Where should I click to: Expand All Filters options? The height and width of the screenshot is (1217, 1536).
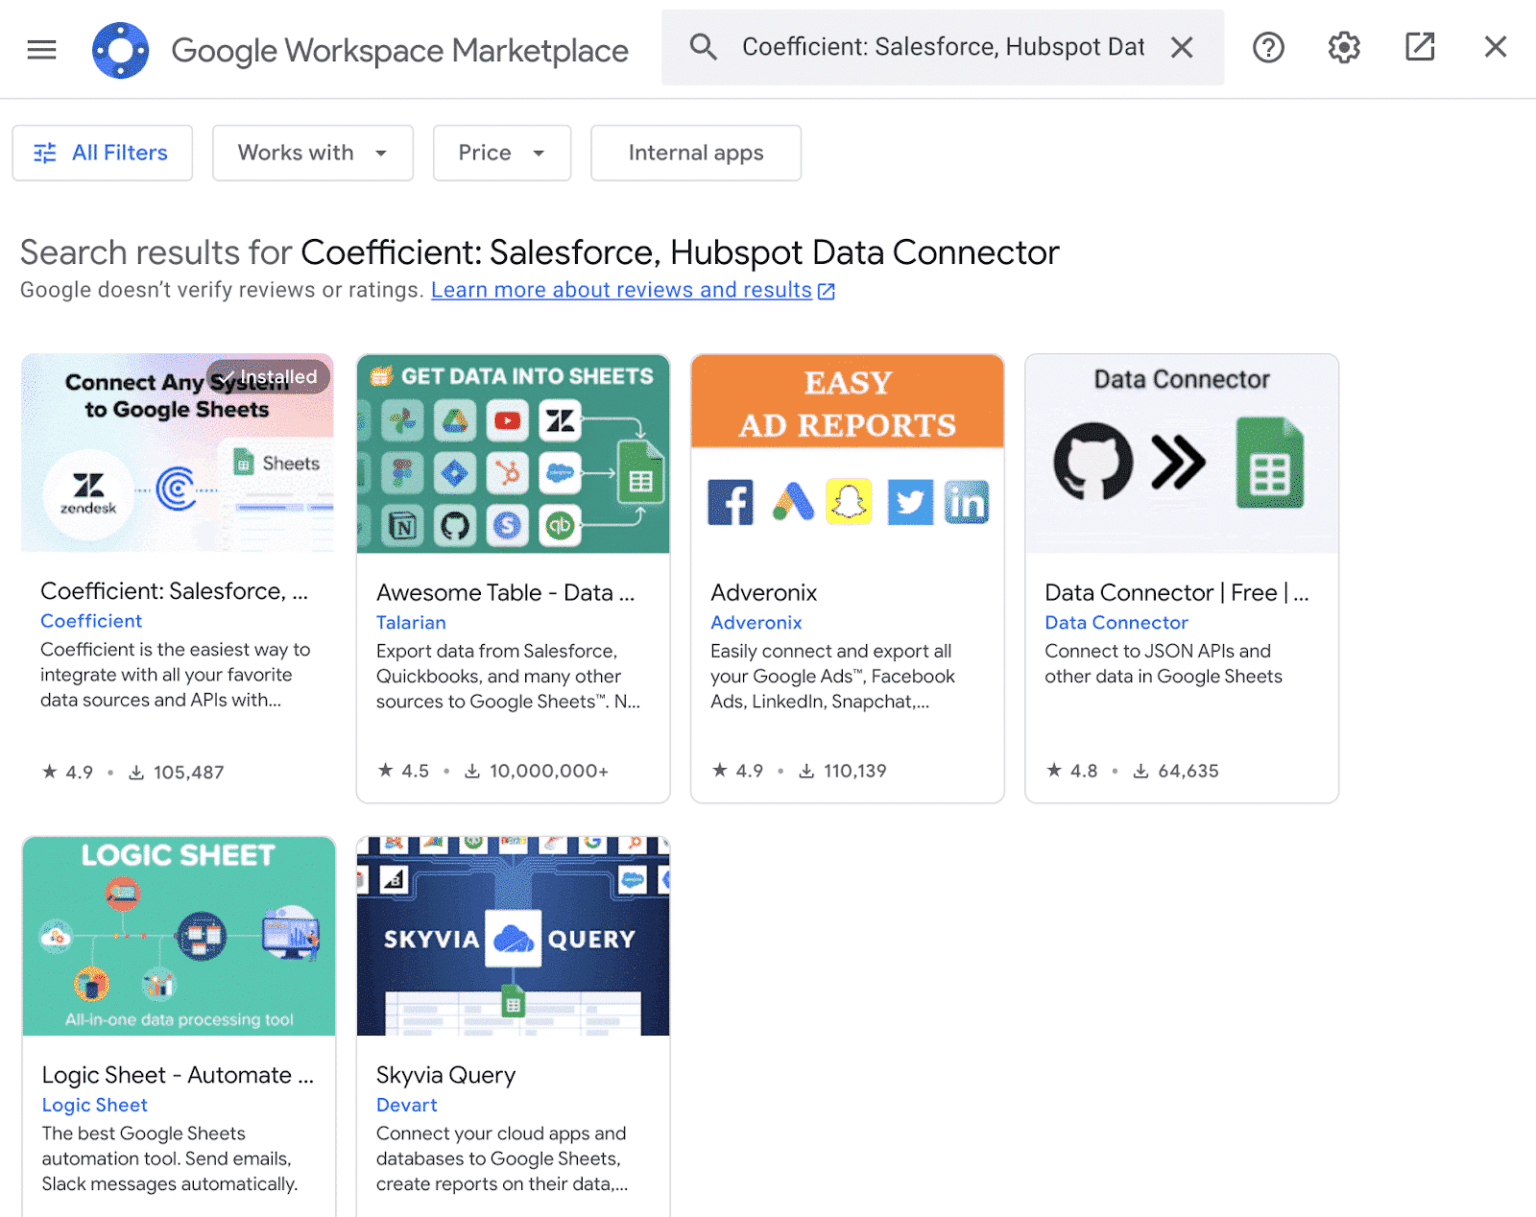[x=102, y=152]
